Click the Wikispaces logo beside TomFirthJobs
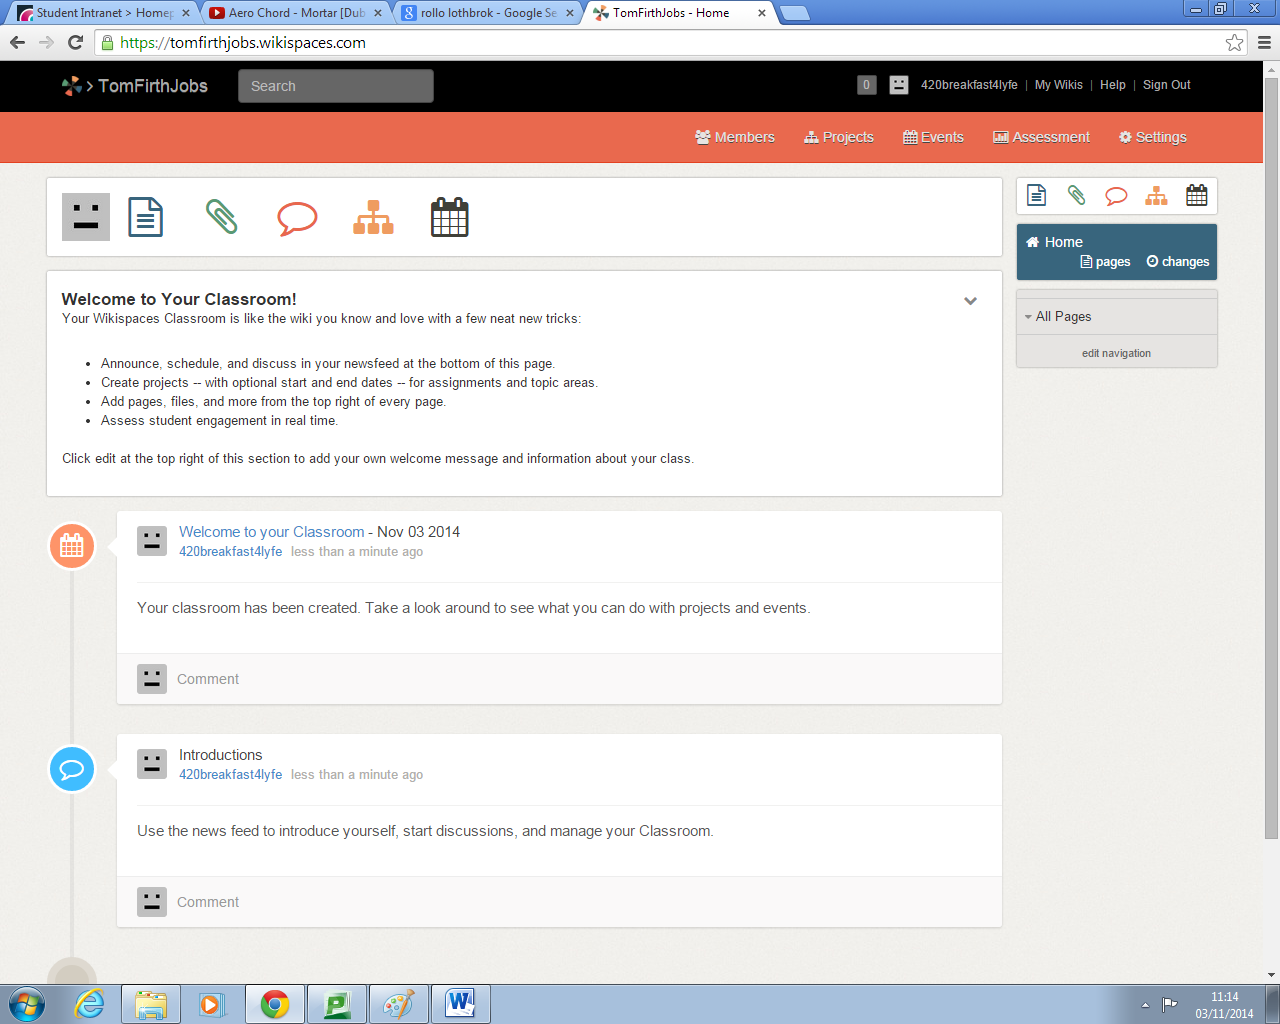This screenshot has width=1280, height=1024. click(x=72, y=86)
